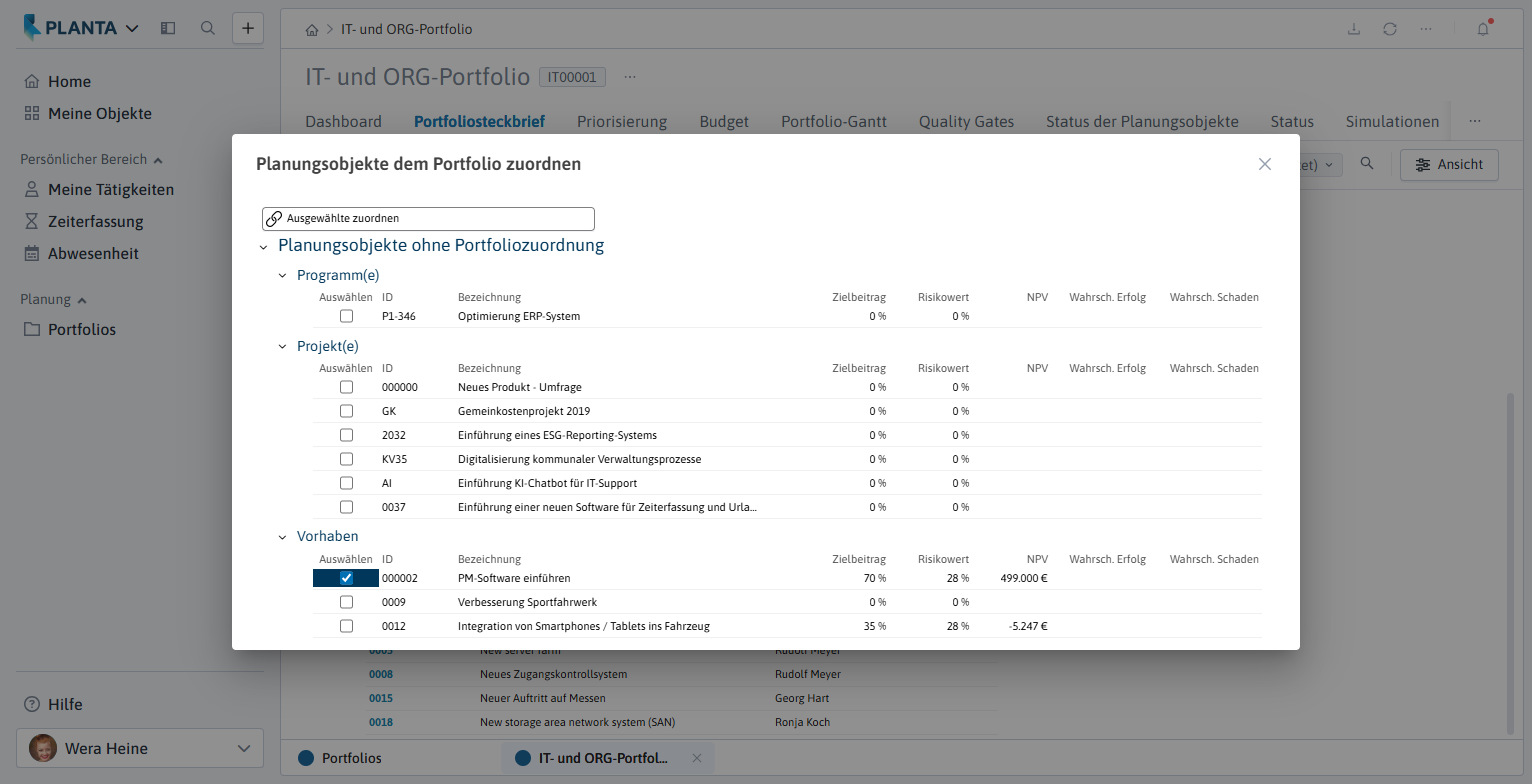Select Einführung KI-Chatbot für IT-Support checkbox
1532x784 pixels.
[346, 483]
